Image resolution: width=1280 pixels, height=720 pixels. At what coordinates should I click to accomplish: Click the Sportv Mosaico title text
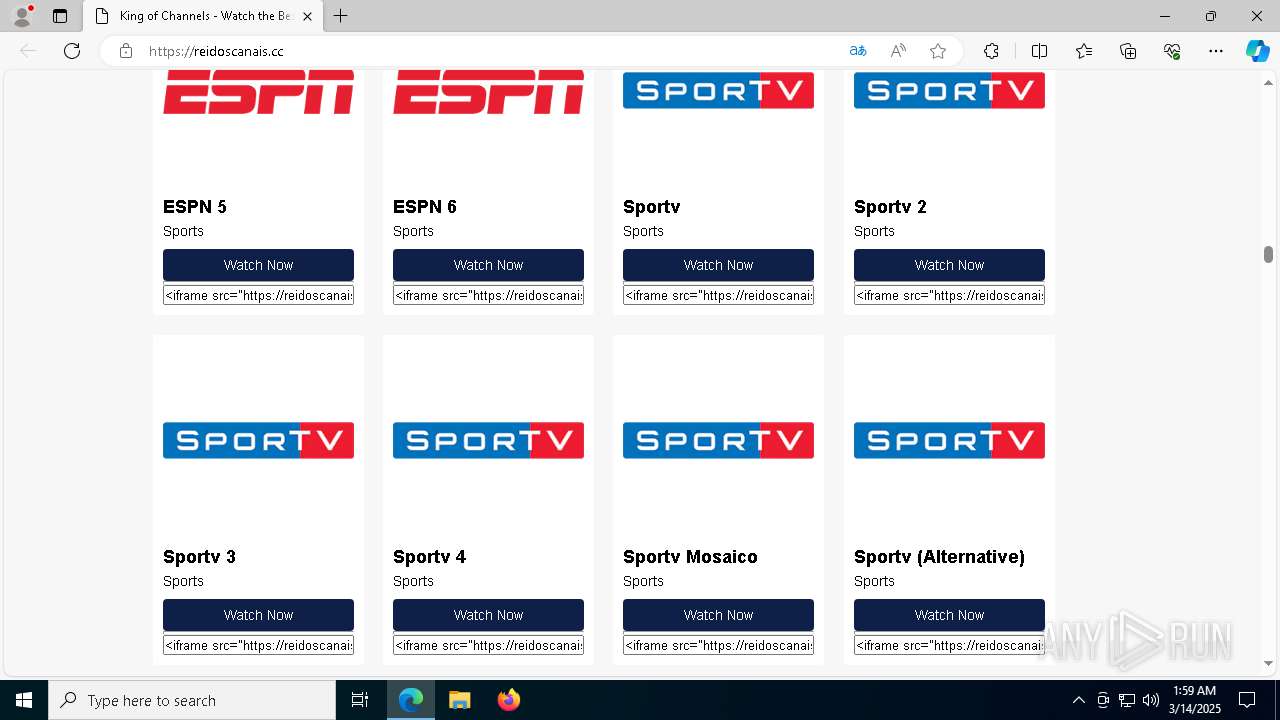(x=690, y=557)
